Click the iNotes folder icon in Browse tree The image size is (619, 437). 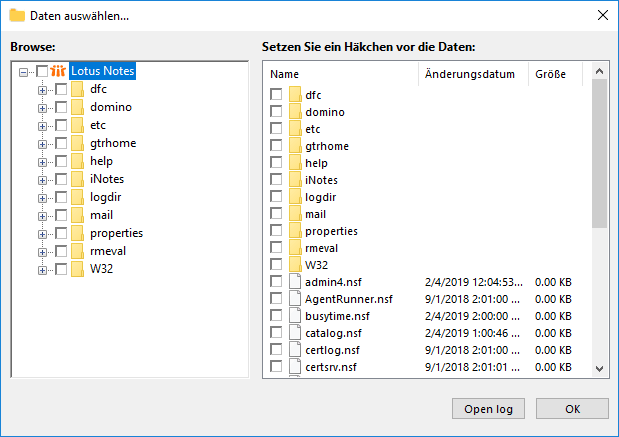click(77, 179)
